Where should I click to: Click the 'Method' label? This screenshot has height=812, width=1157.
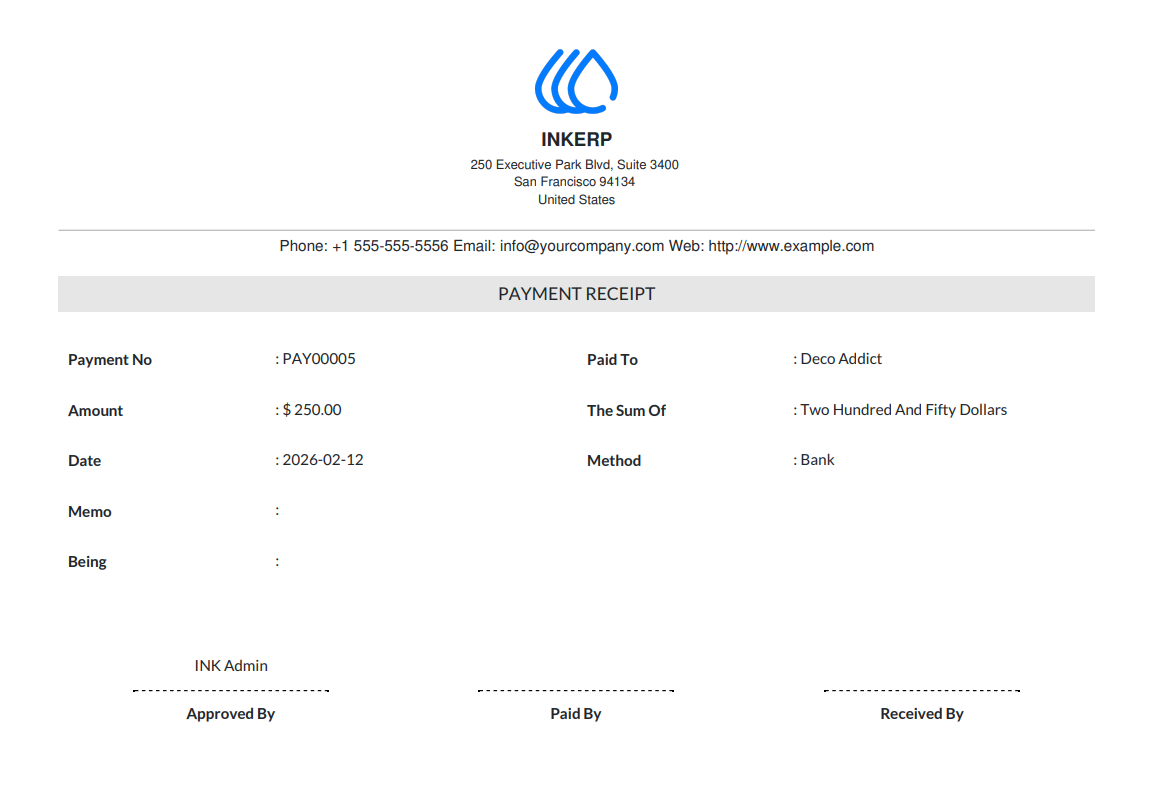pos(614,461)
